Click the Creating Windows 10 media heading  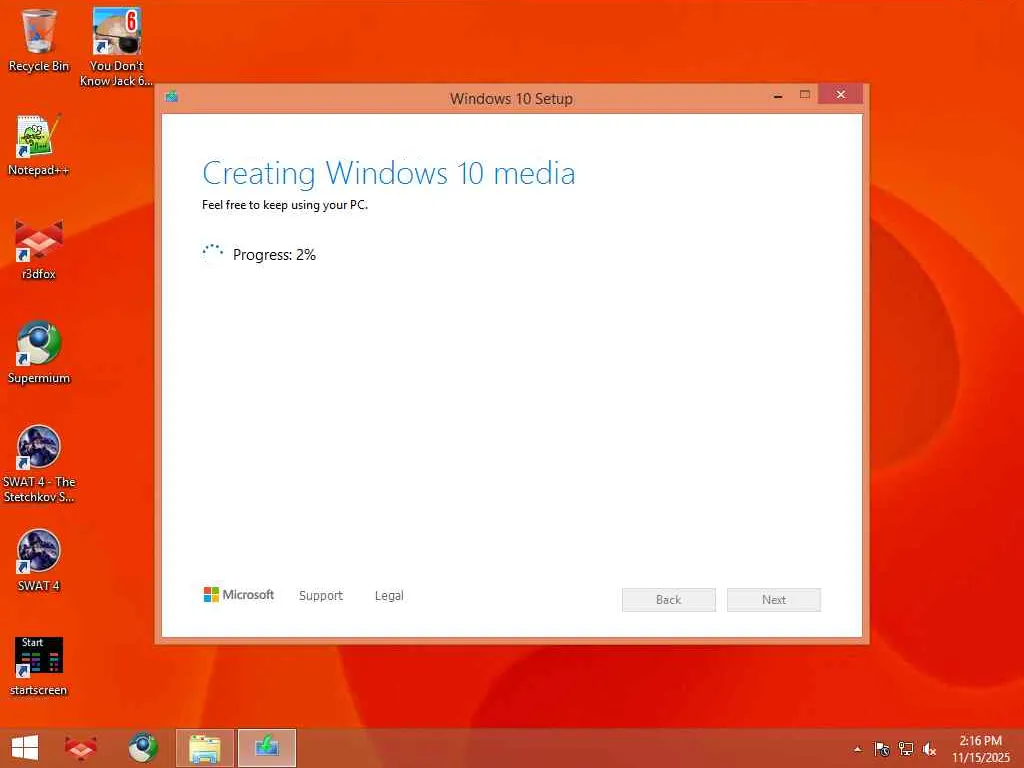click(389, 173)
